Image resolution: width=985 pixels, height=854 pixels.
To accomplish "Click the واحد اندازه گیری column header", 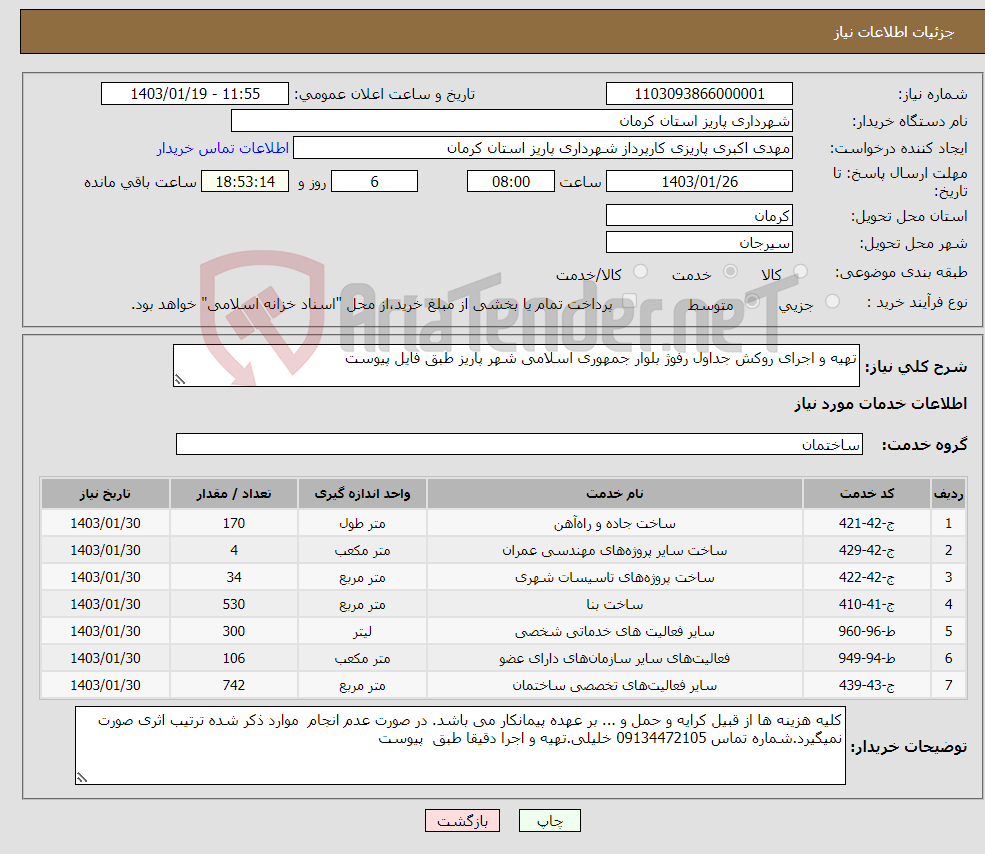I will pos(362,494).
